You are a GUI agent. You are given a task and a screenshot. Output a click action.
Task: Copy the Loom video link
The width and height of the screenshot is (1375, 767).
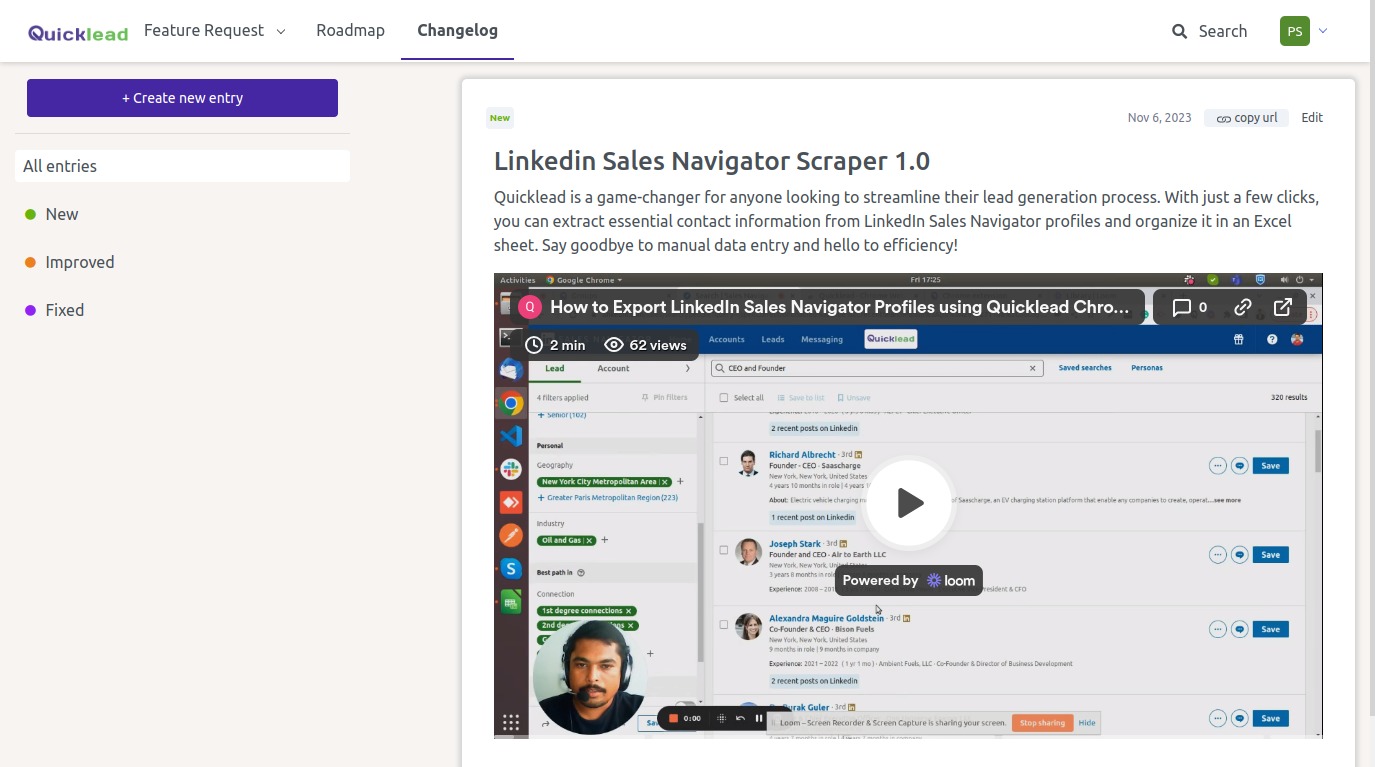1243,307
